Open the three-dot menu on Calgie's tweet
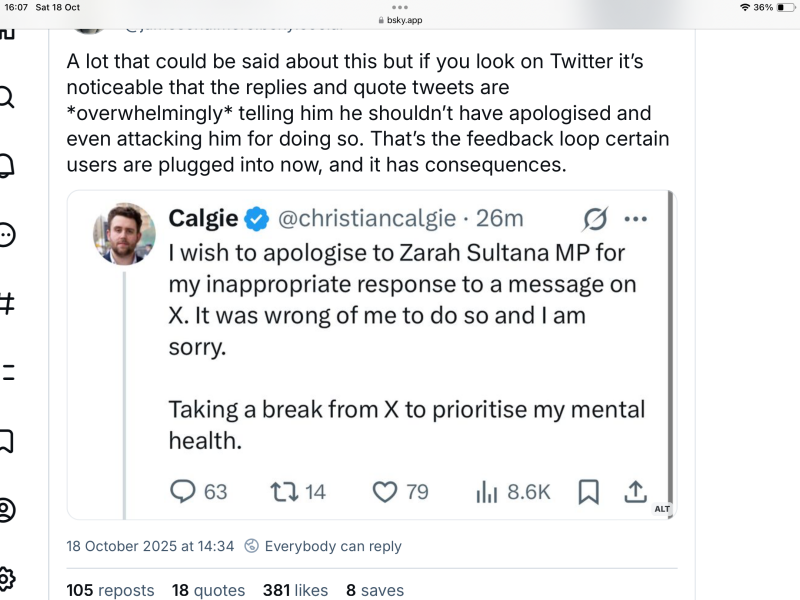 click(636, 219)
